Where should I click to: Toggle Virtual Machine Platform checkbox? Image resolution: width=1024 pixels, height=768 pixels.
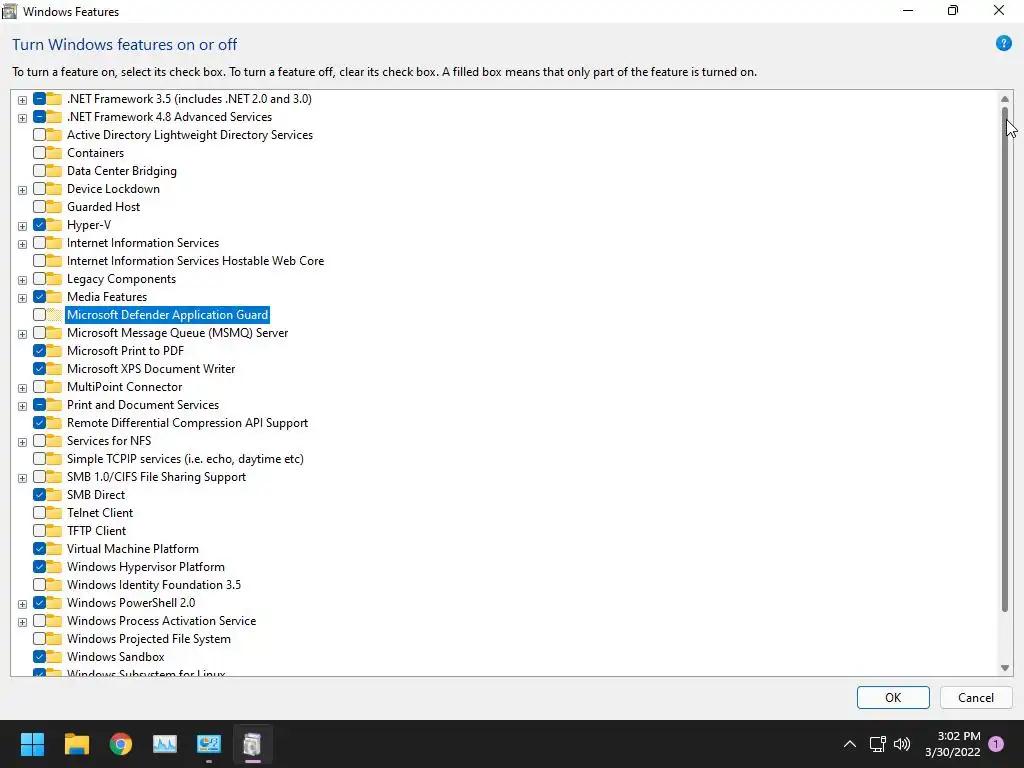click(x=39, y=549)
